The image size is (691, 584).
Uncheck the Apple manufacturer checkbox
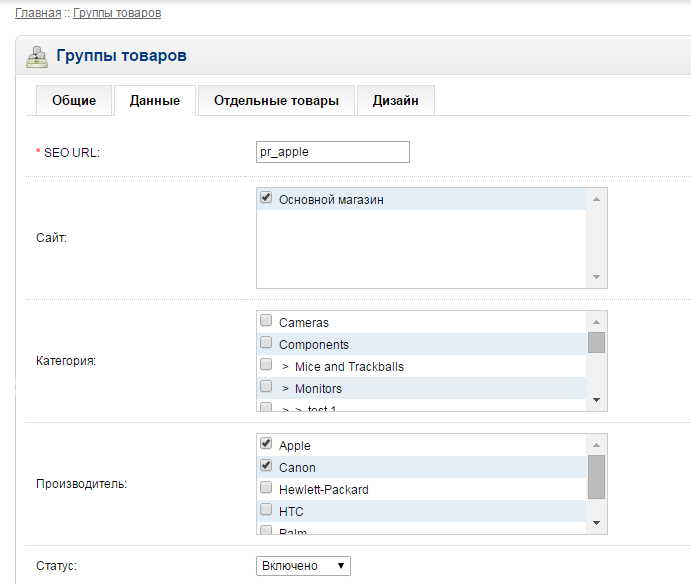click(266, 445)
